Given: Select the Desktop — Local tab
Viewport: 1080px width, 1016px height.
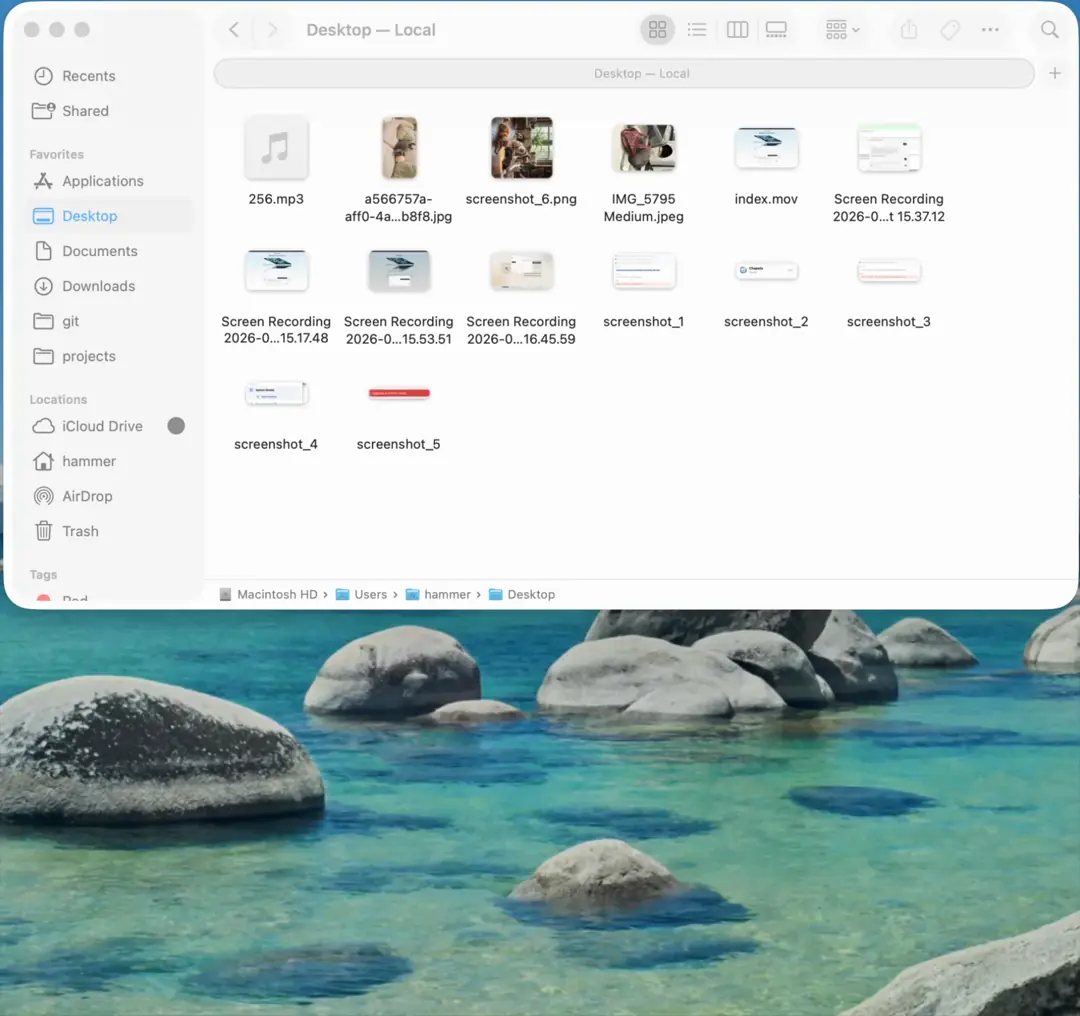Looking at the screenshot, I should [x=624, y=73].
